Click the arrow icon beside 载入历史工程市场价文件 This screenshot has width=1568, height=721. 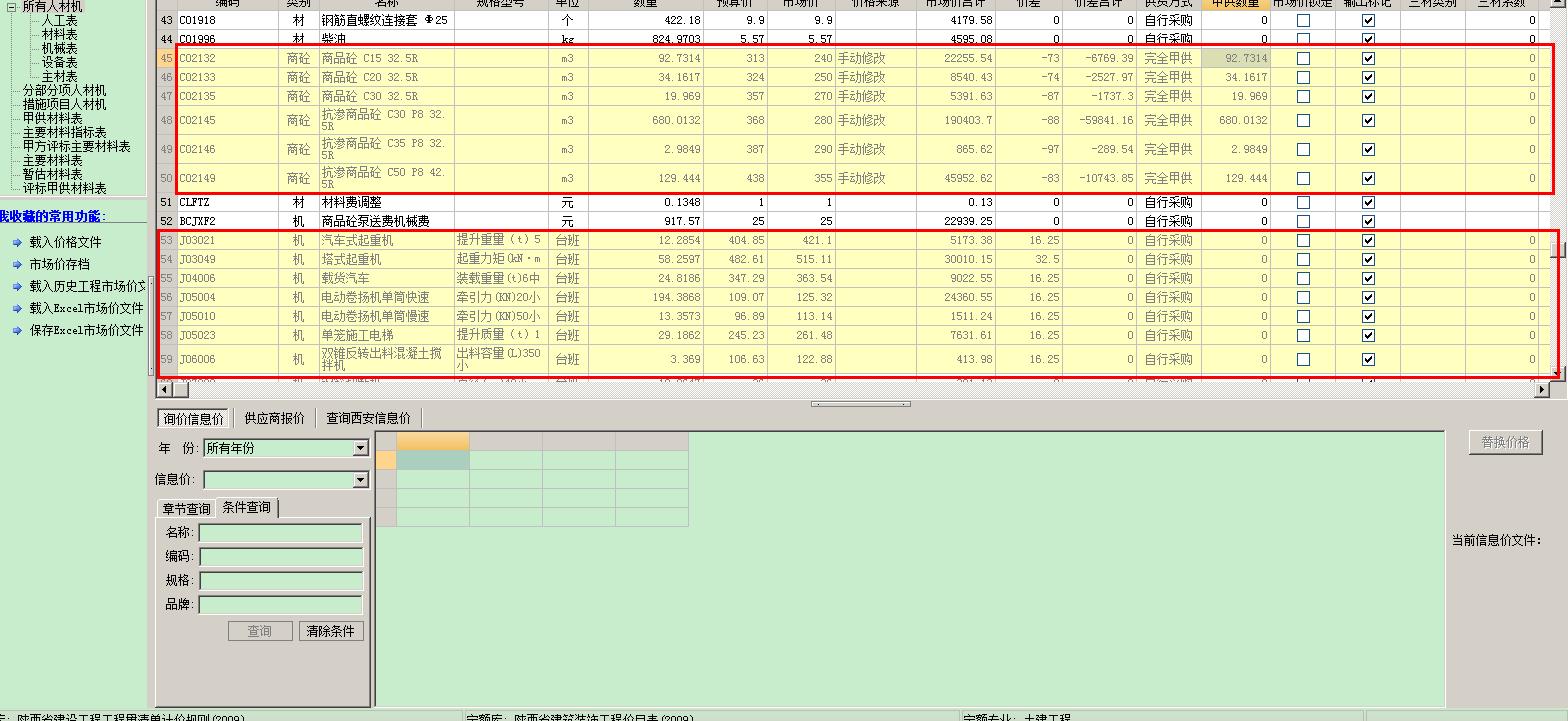point(17,286)
